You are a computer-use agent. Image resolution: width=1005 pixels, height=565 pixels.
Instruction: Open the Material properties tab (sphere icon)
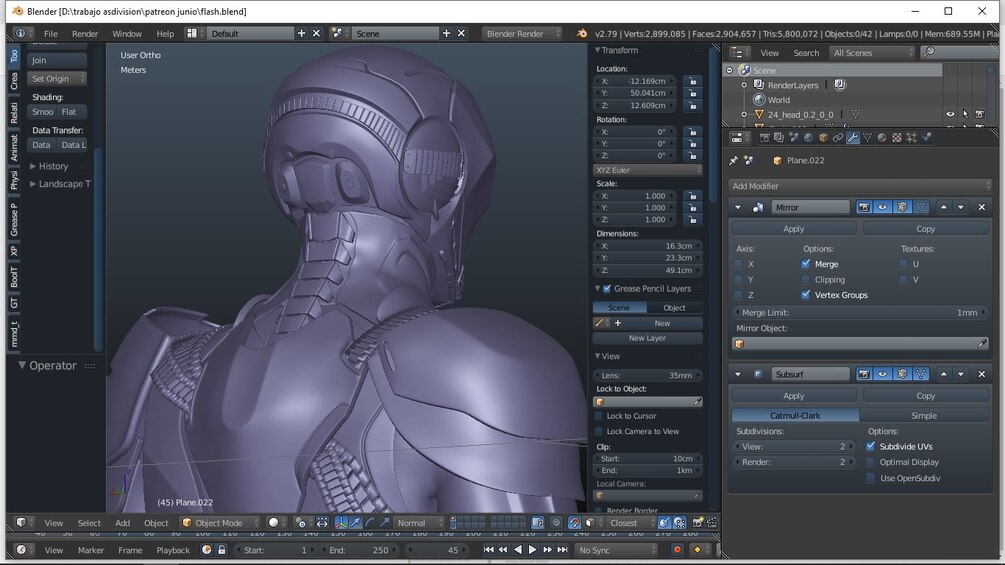pyautogui.click(x=882, y=138)
